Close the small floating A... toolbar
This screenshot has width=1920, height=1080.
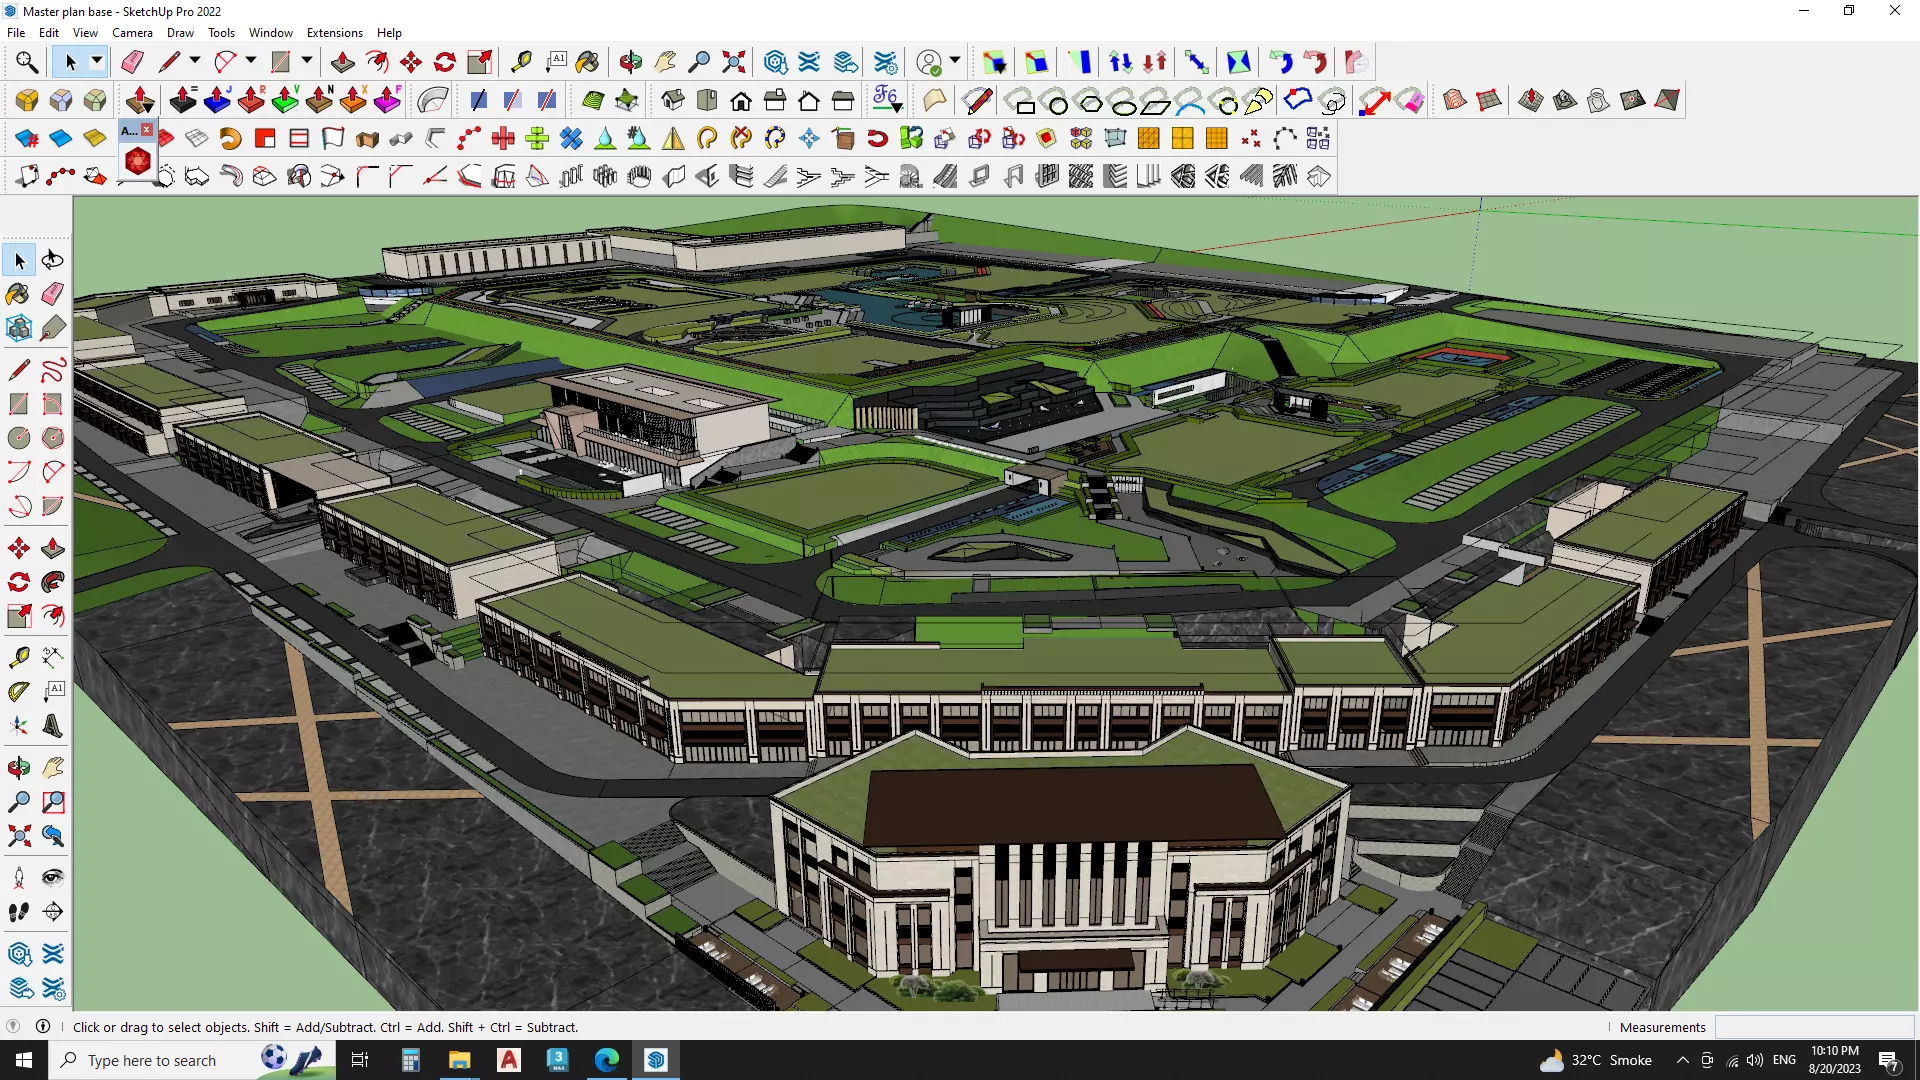click(x=147, y=130)
